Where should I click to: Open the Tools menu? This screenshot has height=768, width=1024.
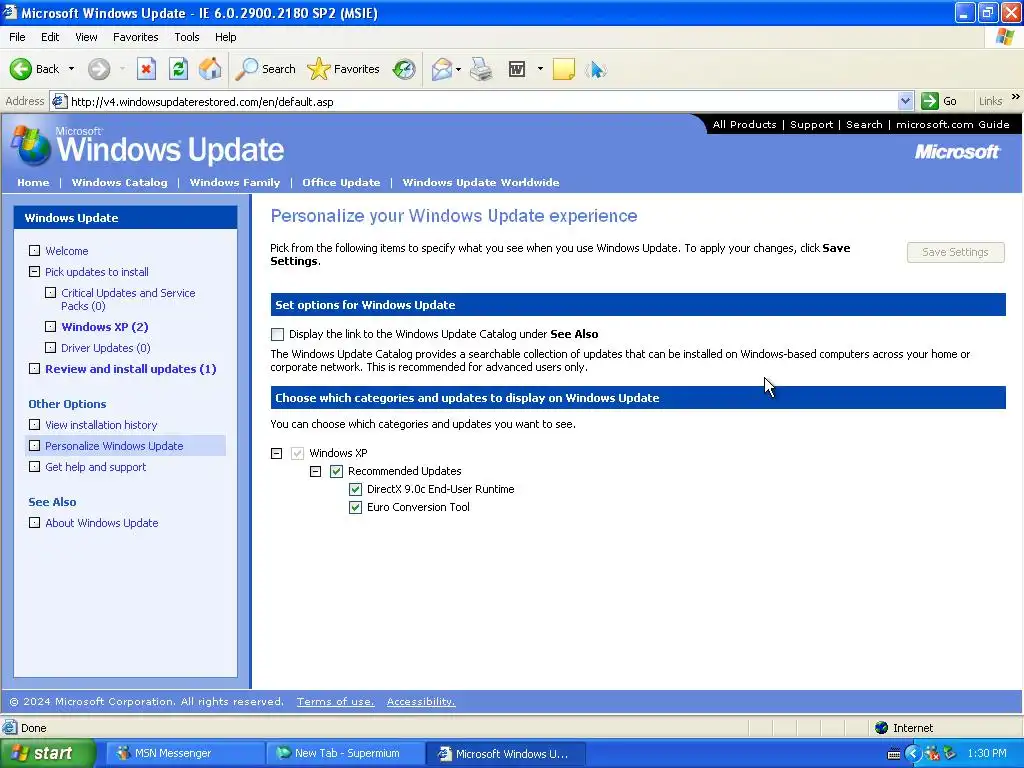click(187, 37)
